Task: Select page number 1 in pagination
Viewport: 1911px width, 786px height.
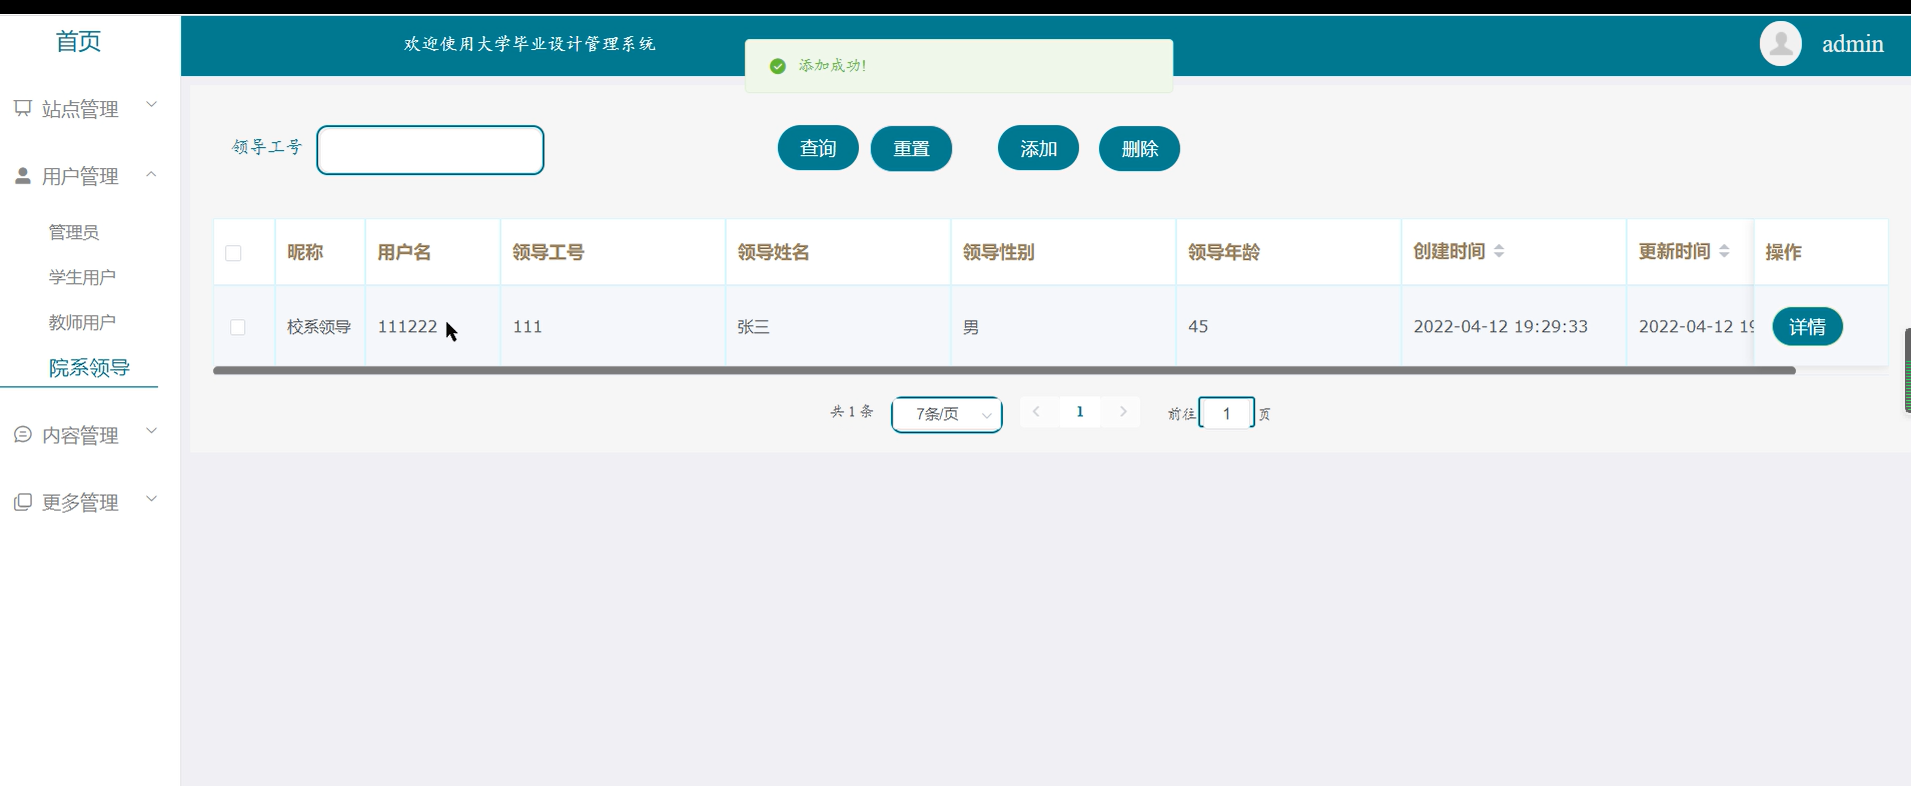Action: [1080, 412]
